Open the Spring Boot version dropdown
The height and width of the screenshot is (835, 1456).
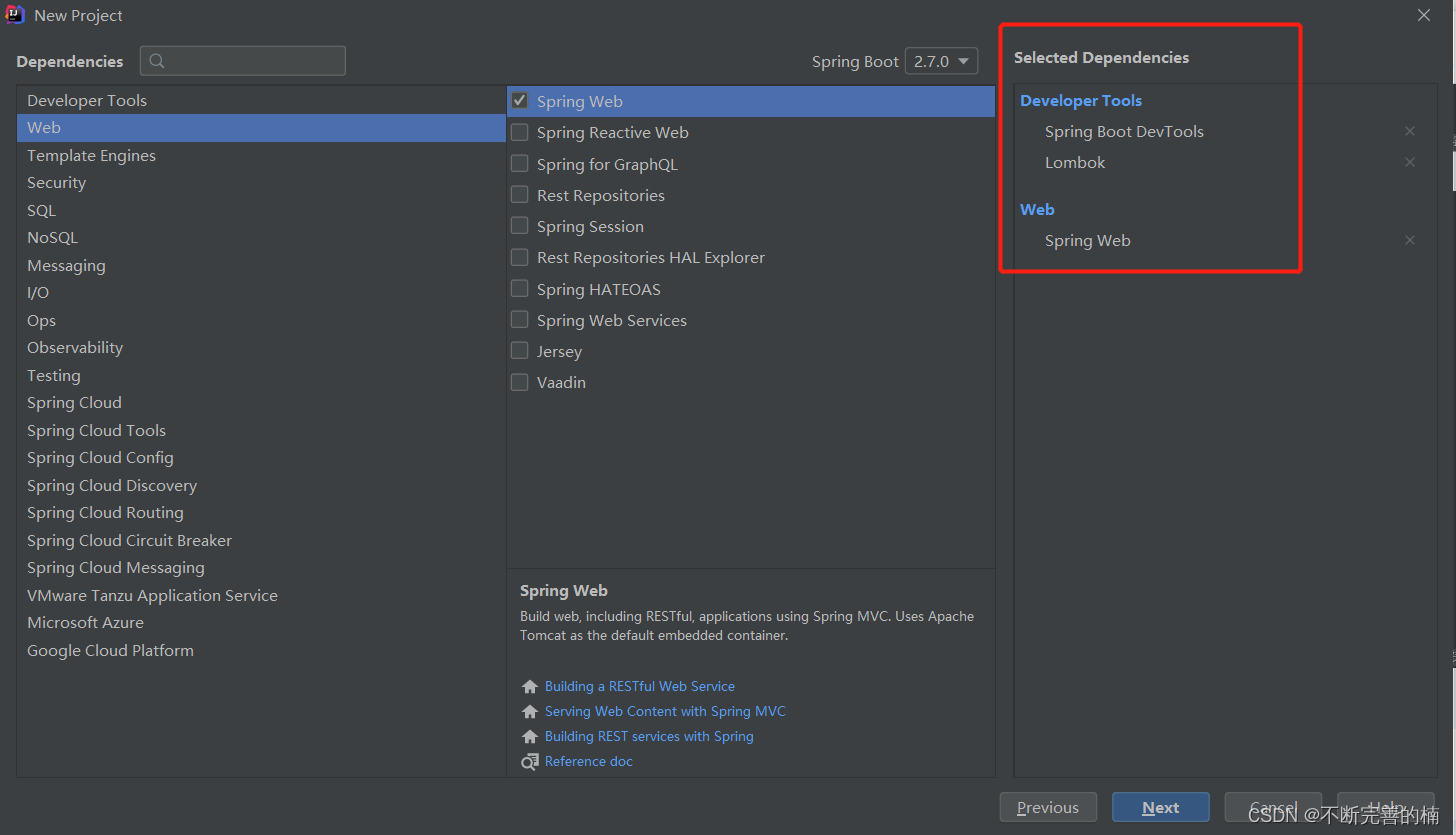[x=941, y=61]
